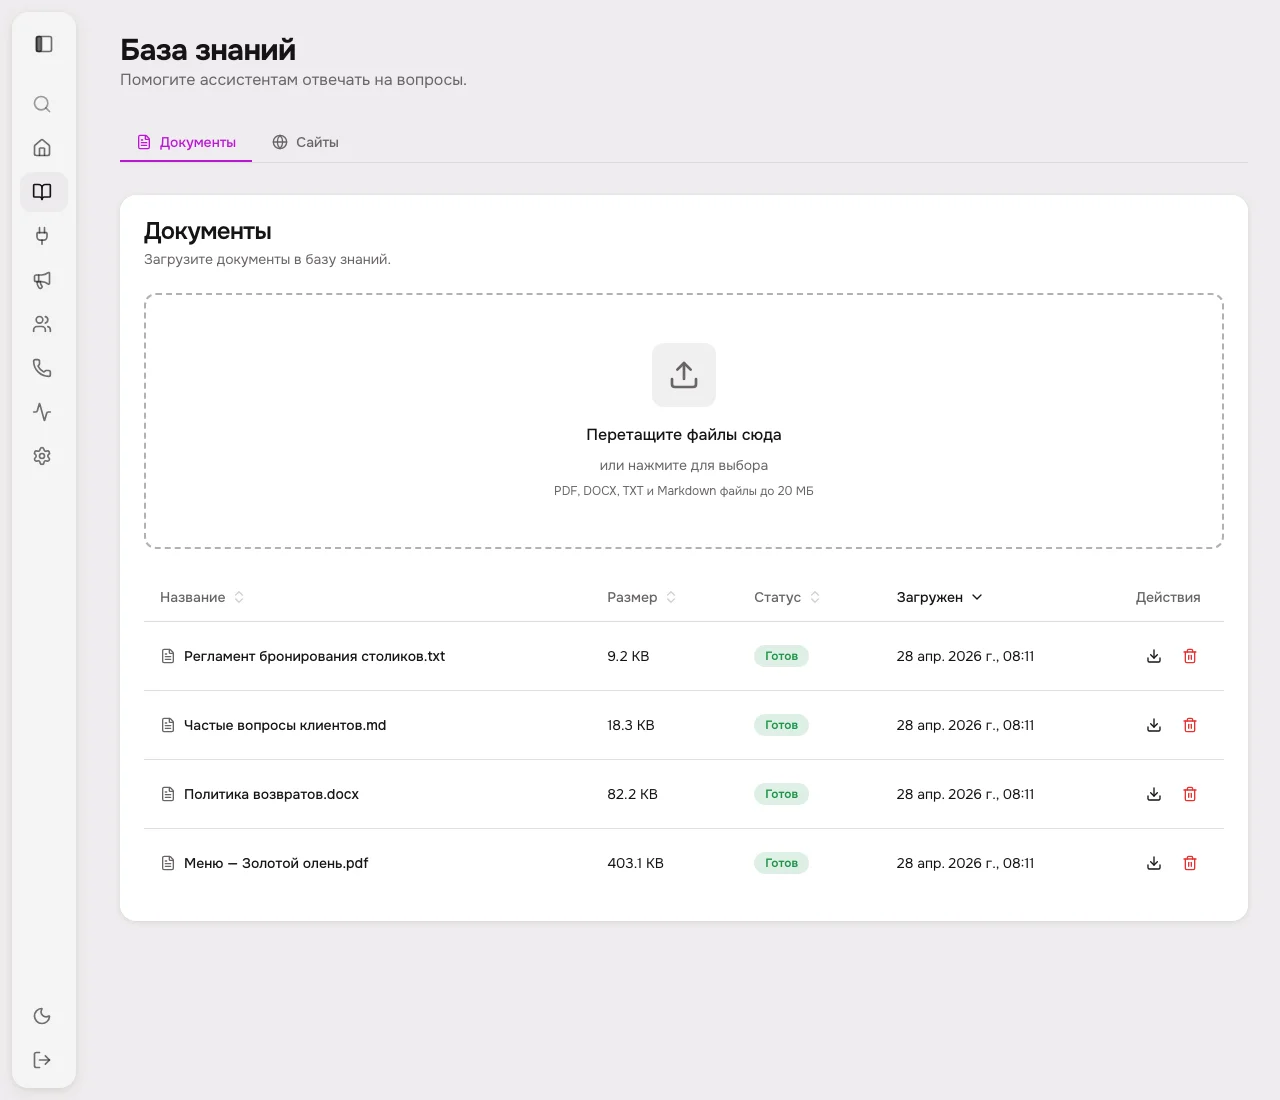
Task: Collapse the sidebar using the top panel toggle
Action: (42, 44)
